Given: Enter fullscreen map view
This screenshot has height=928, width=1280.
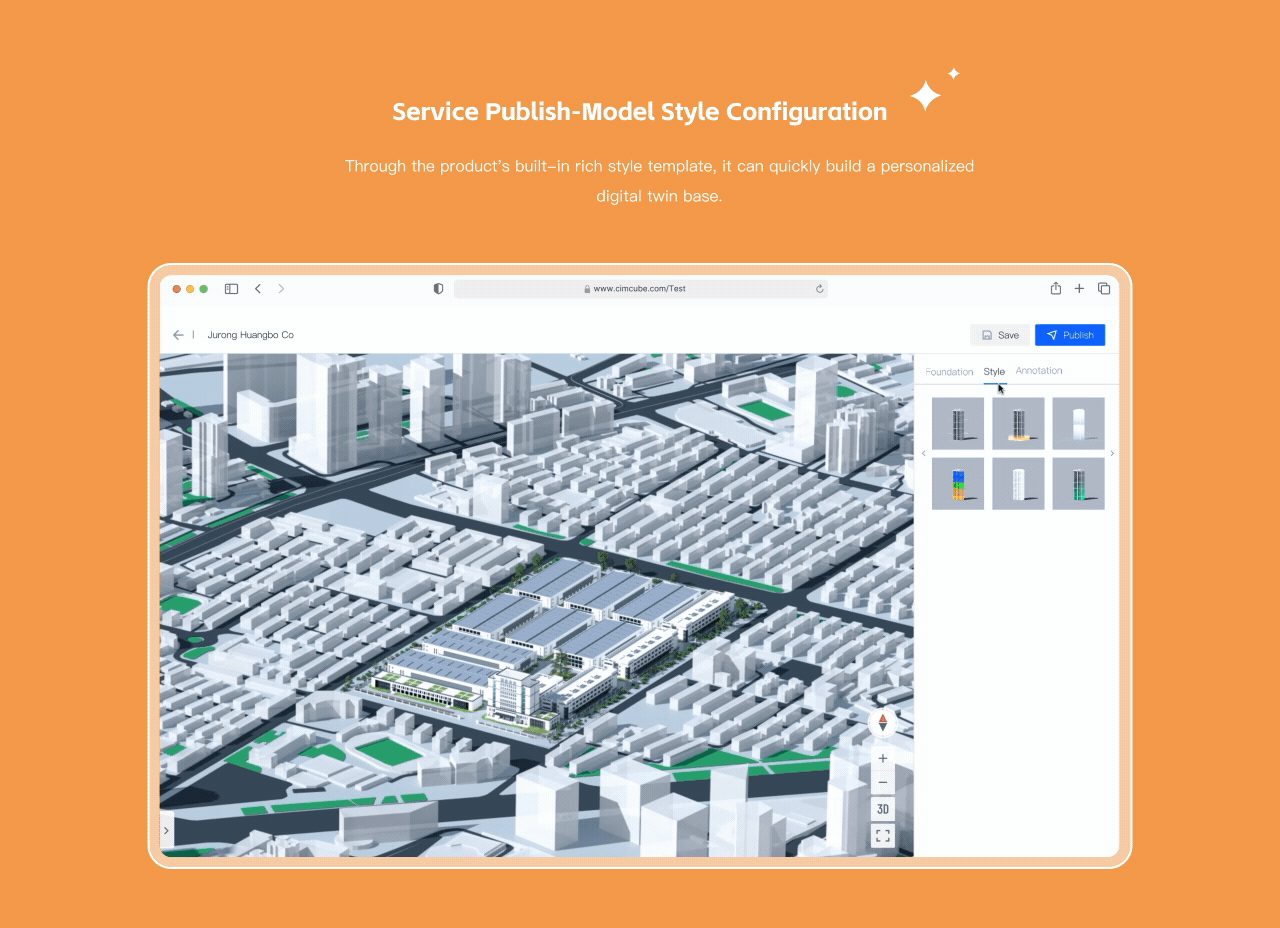Looking at the screenshot, I should (883, 836).
